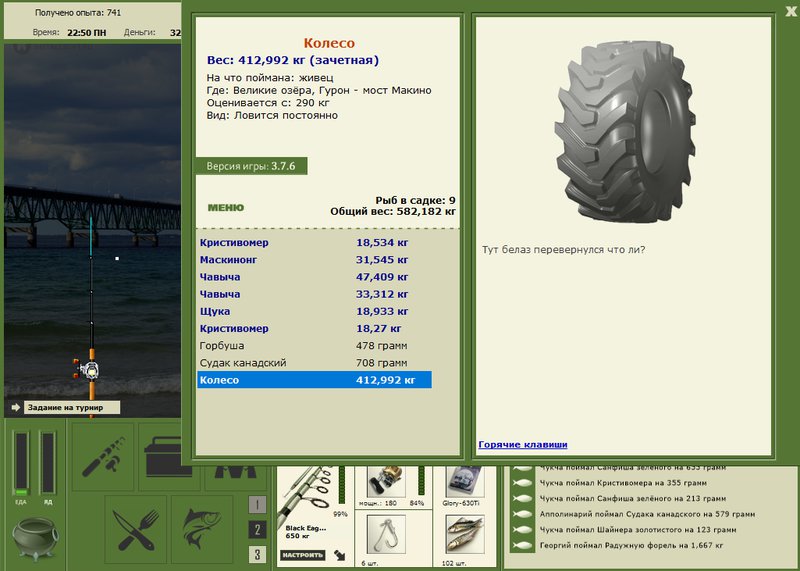The height and width of the screenshot is (571, 800).
Task: Select the live bait fish thumbnail
Action: (x=464, y=534)
